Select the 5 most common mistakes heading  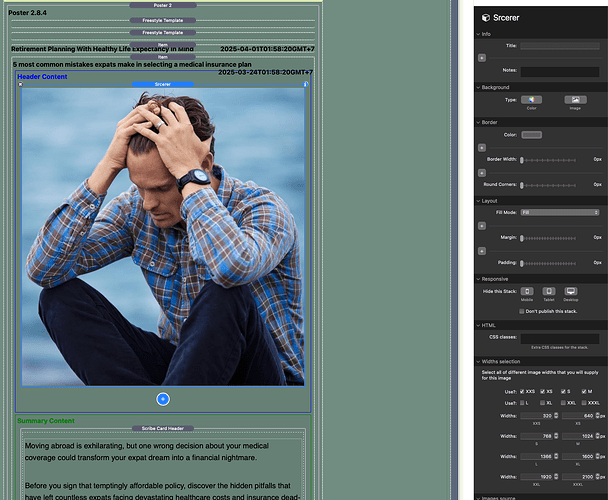tap(132, 64)
